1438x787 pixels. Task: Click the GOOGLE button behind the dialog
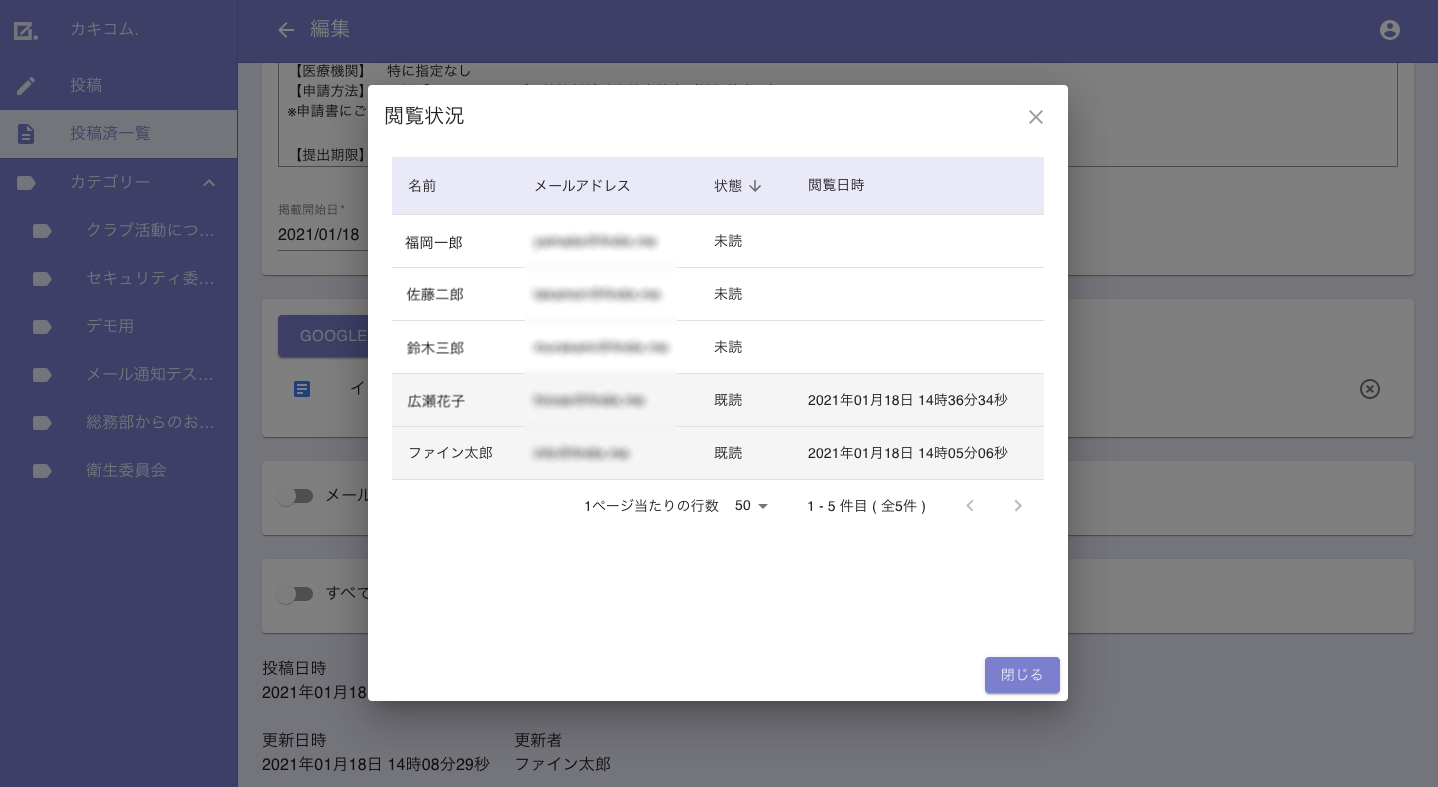(323, 336)
